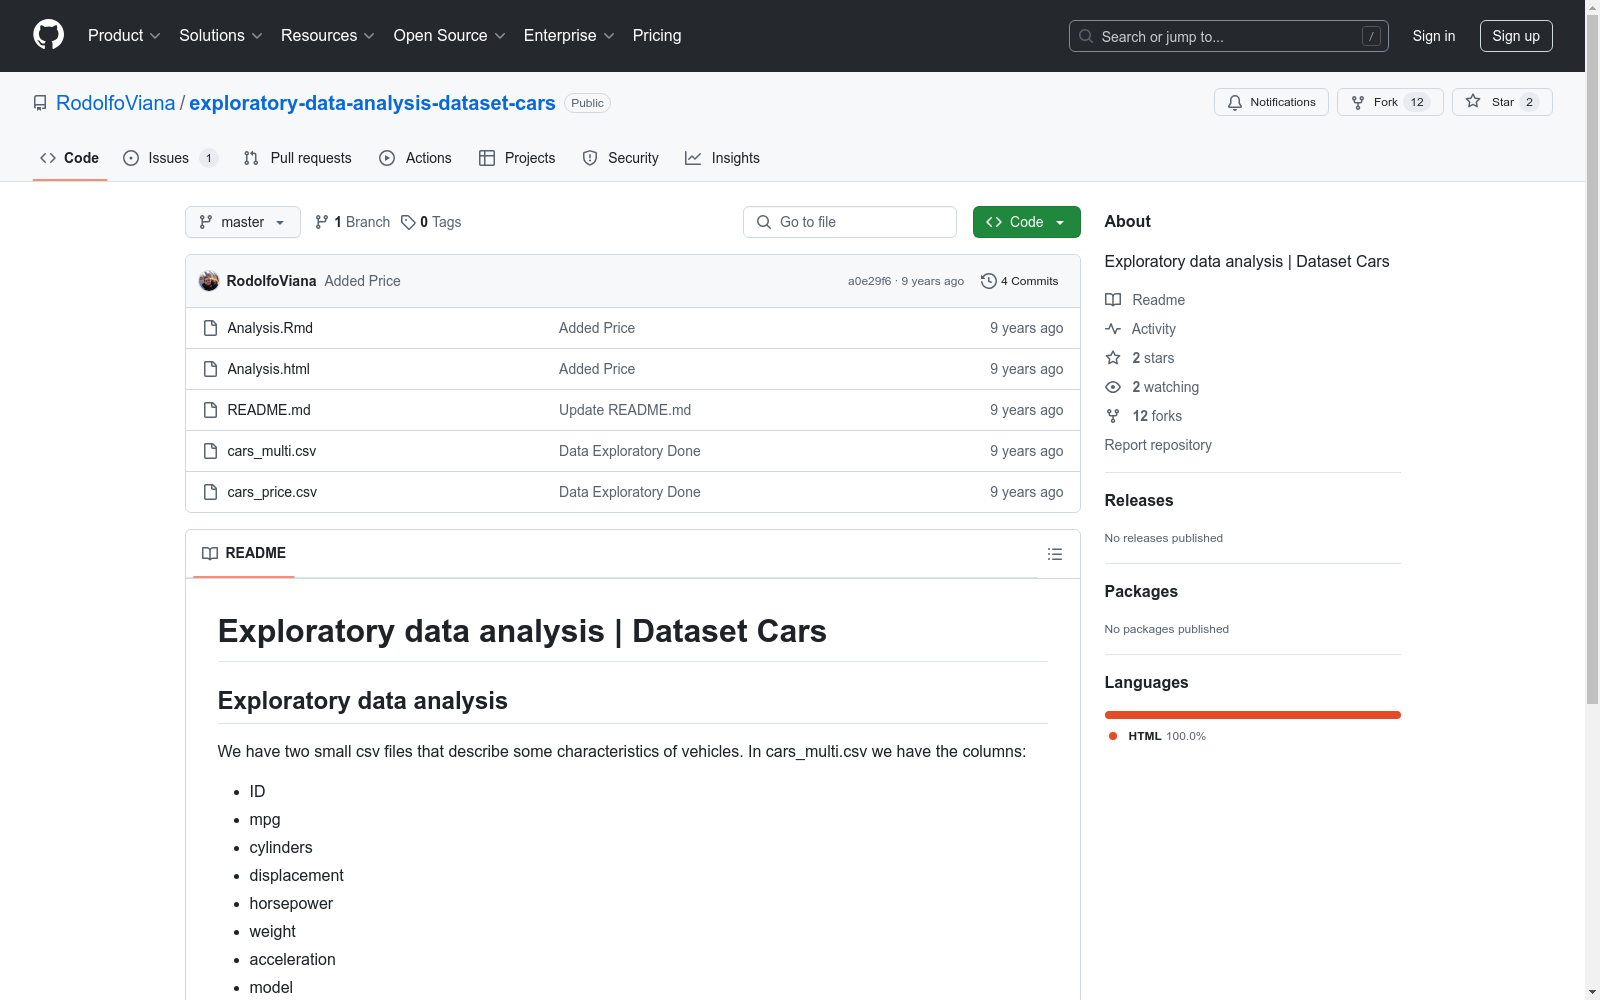Image resolution: width=1600 pixels, height=1000 pixels.
Task: Focus the Go to file field
Action: pos(850,222)
